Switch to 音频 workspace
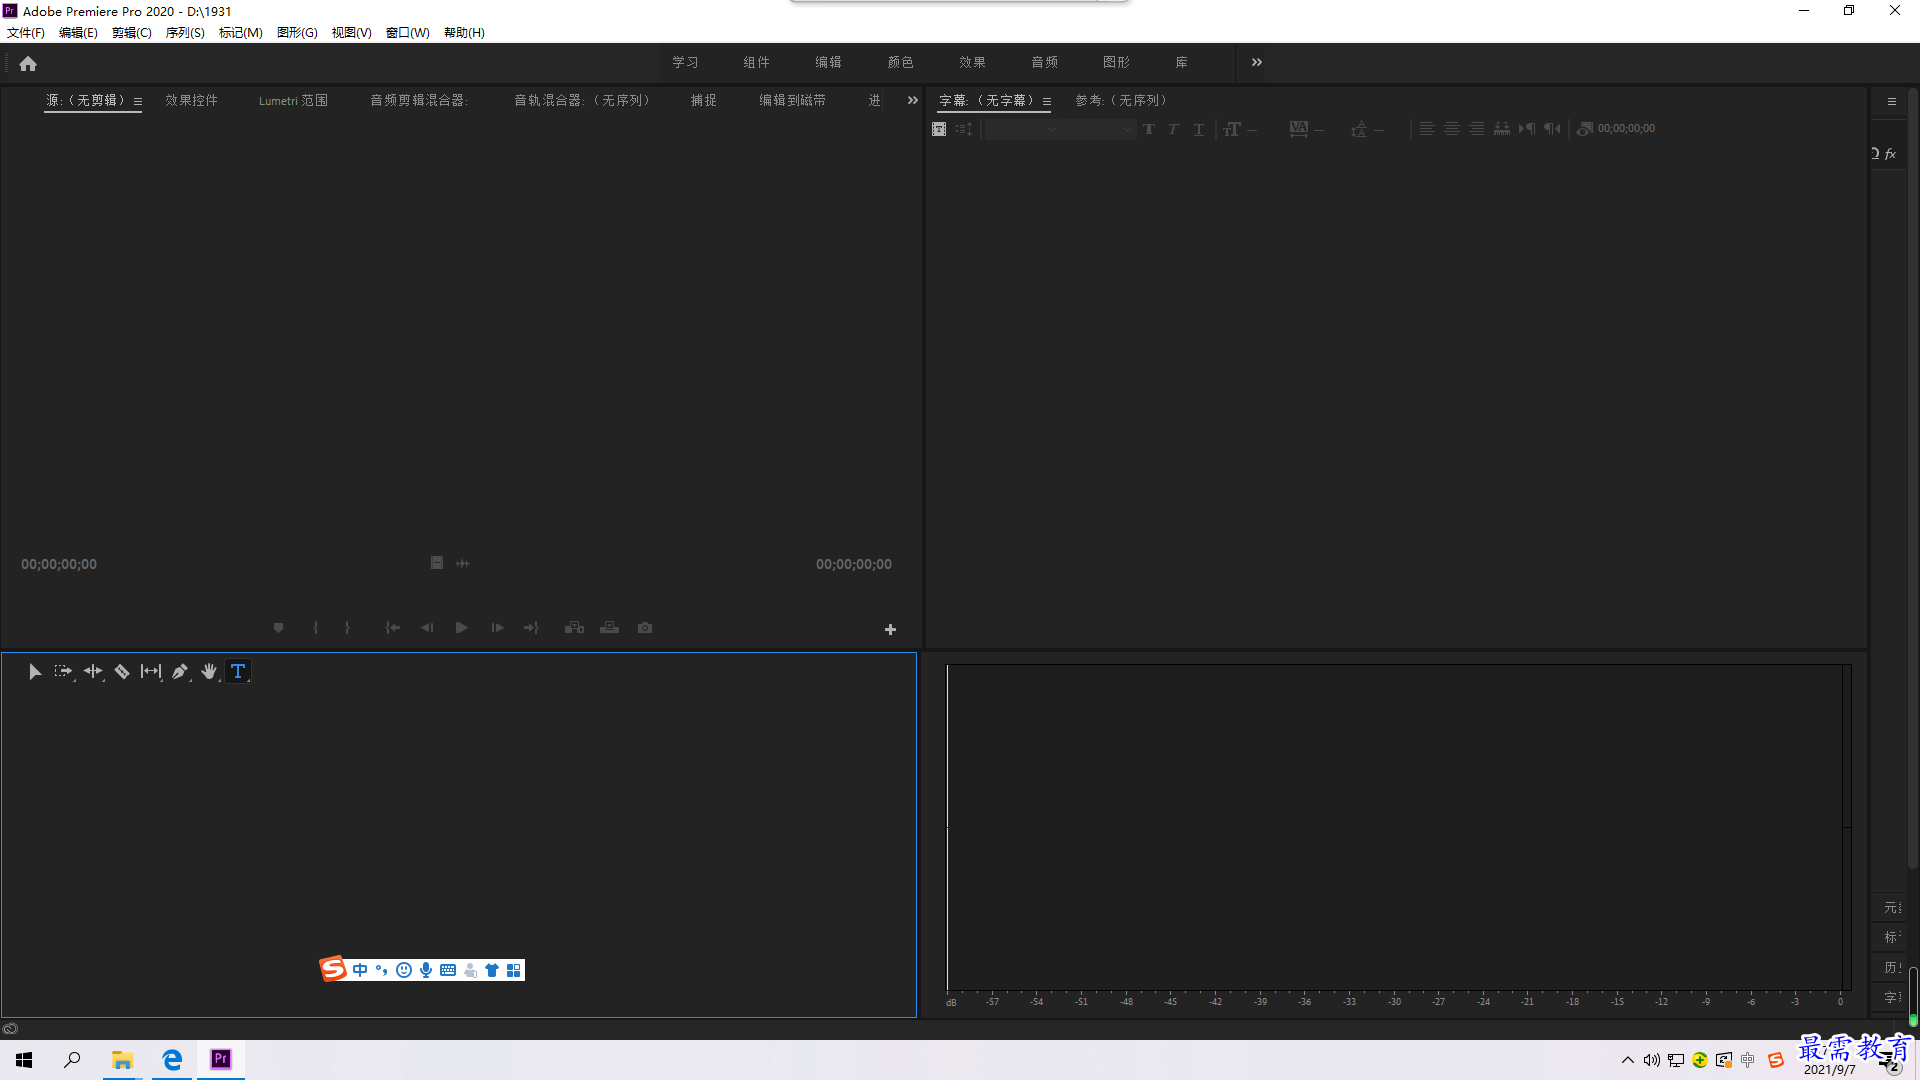Screen dimensions: 1920x1080 point(1044,62)
